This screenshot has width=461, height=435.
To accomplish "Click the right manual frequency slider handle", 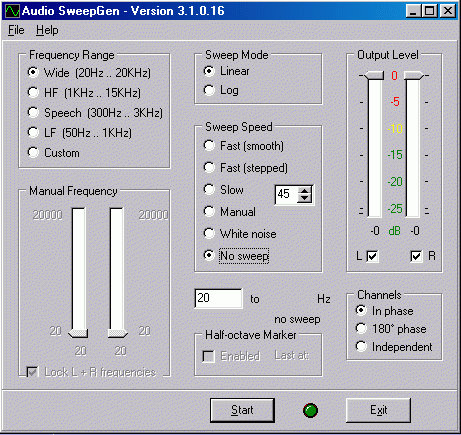I will coord(117,333).
